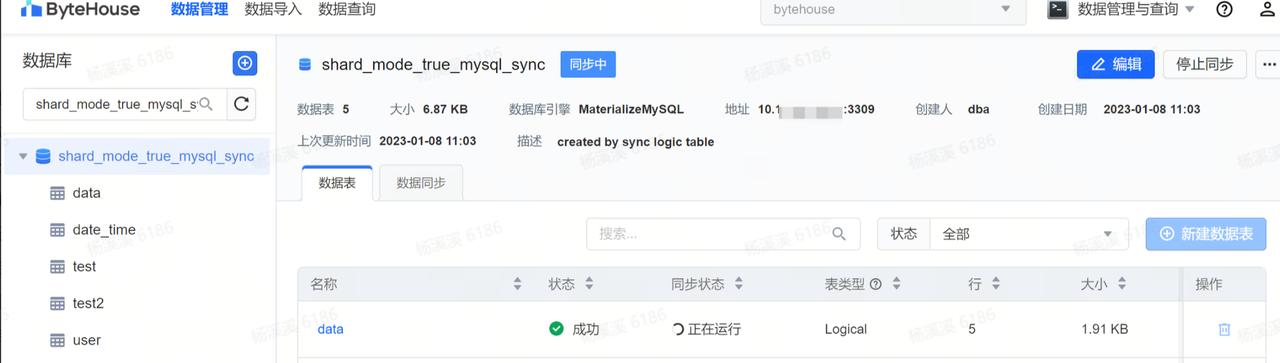Click the 新建数据表 button
1280x363 pixels.
(x=1206, y=234)
